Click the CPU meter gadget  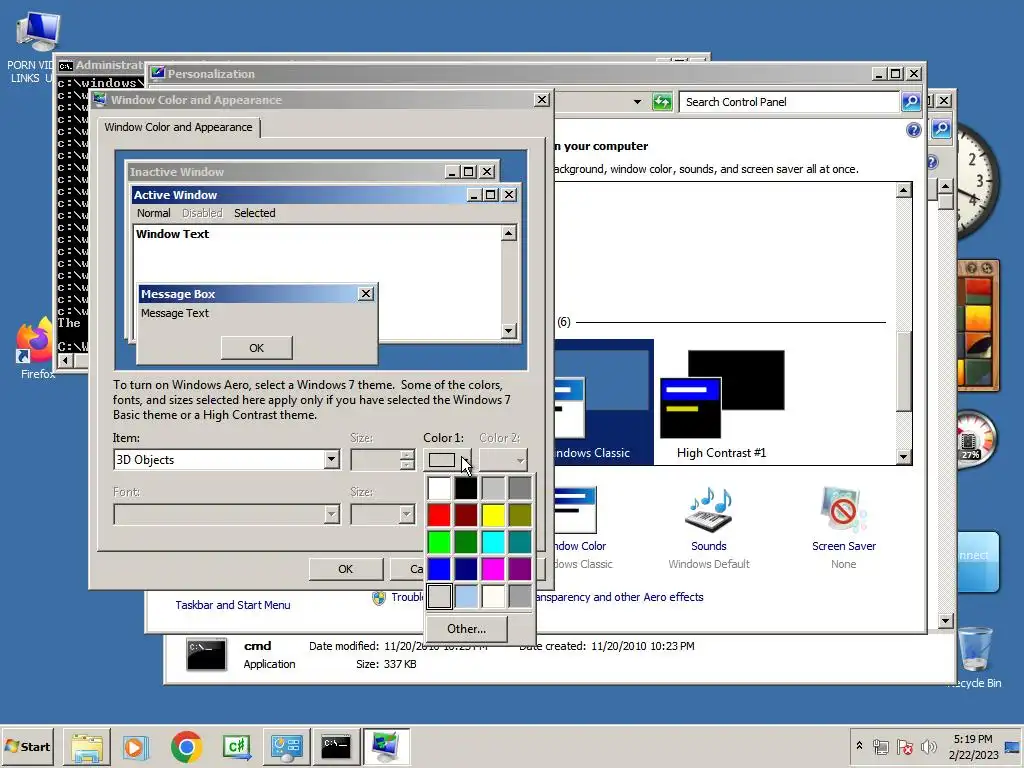[x=976, y=440]
